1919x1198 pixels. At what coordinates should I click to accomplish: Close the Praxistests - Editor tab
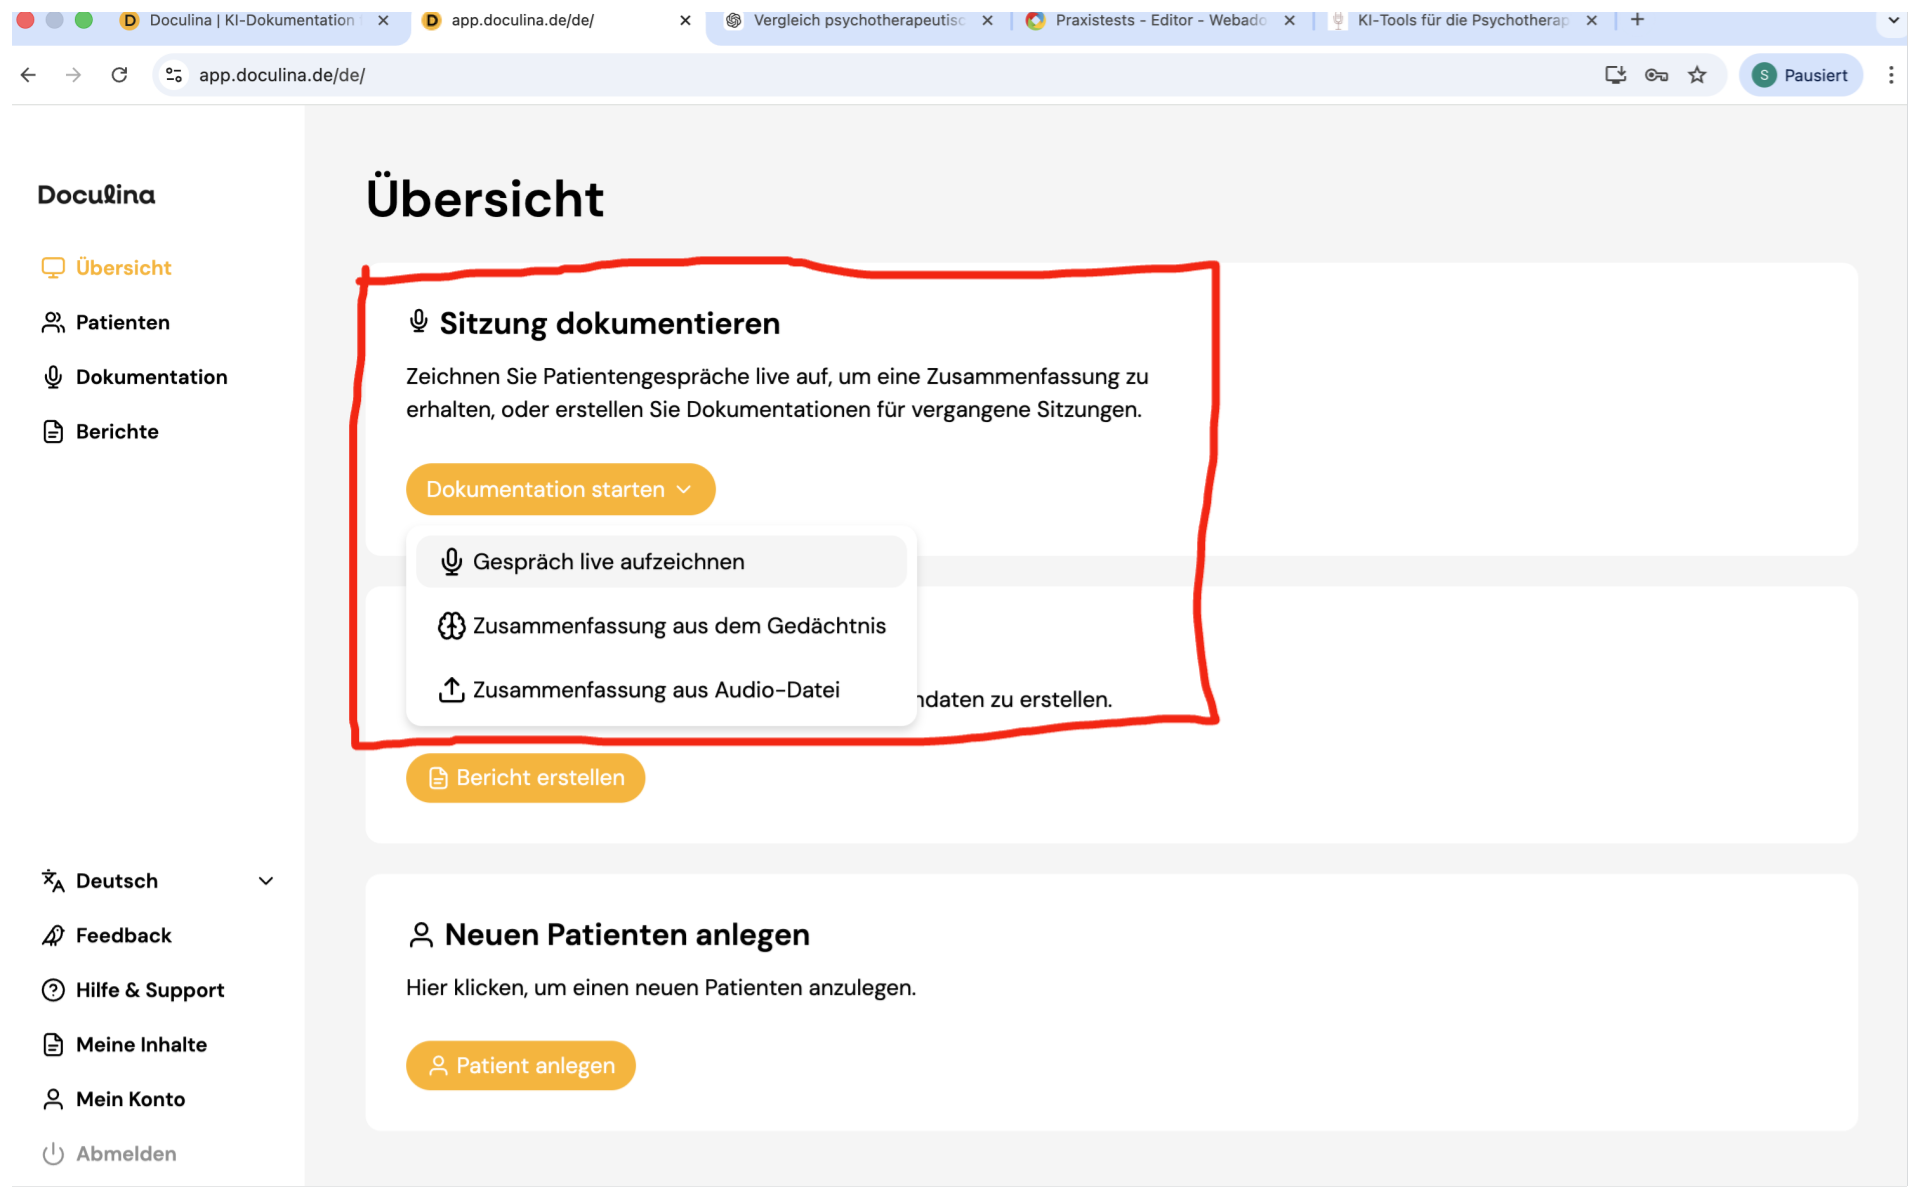pyautogui.click(x=1289, y=20)
